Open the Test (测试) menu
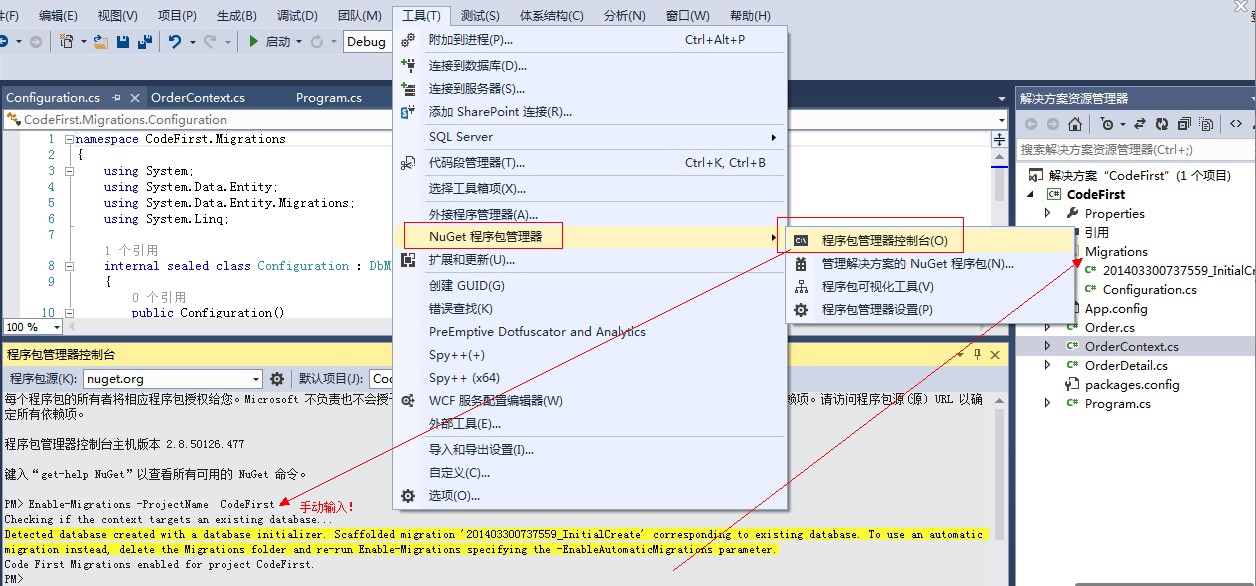 [480, 15]
